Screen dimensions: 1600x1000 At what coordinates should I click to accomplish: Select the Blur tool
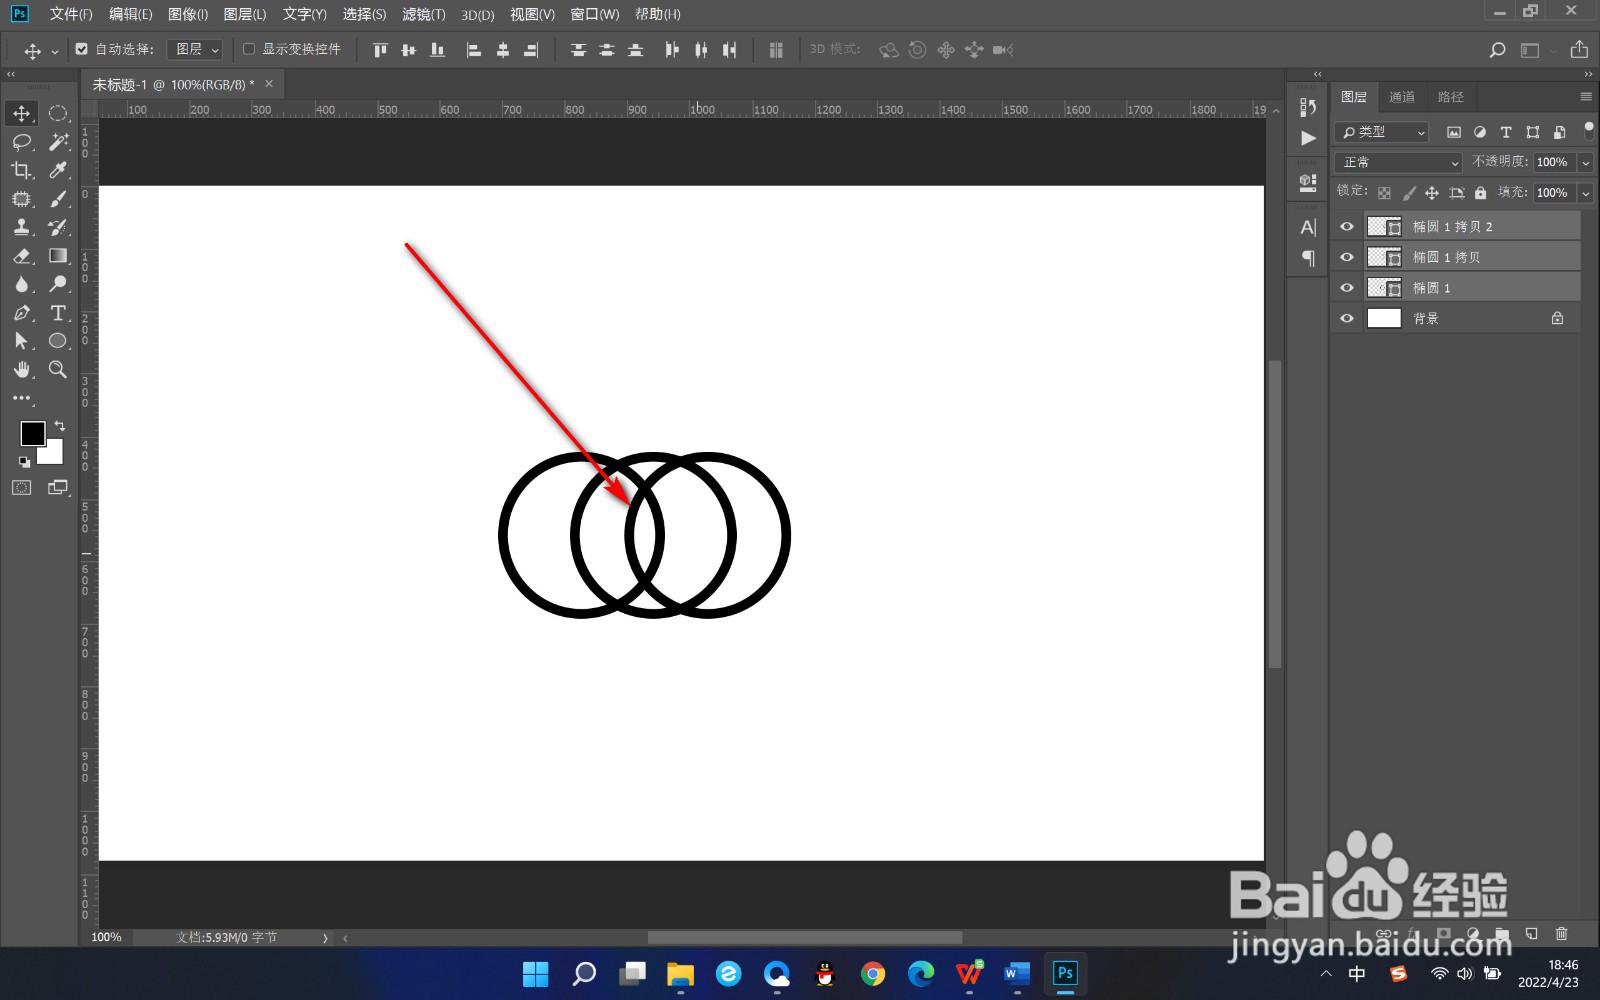click(22, 284)
